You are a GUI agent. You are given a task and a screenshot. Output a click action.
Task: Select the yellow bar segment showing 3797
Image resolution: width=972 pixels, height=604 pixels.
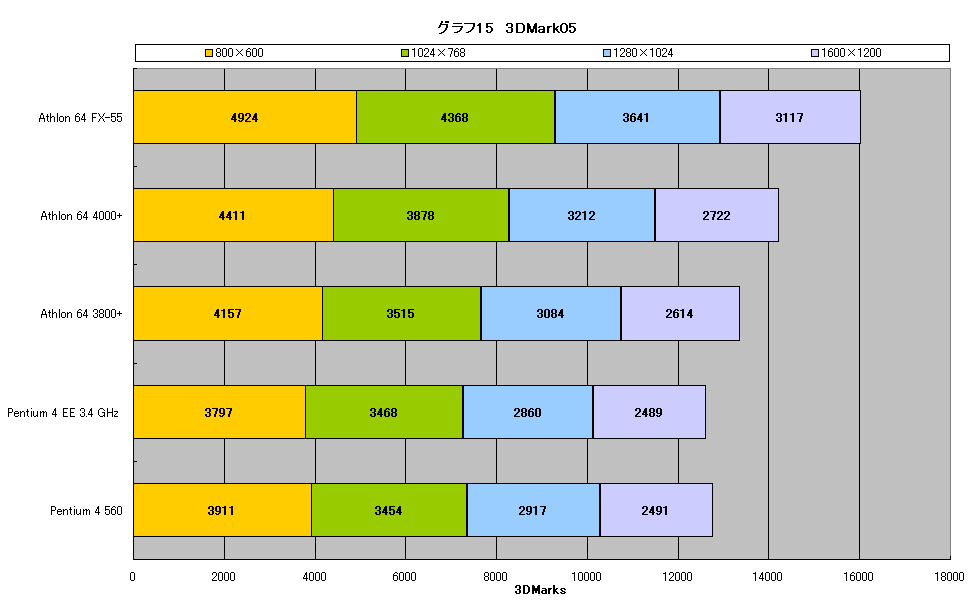pyautogui.click(x=219, y=412)
